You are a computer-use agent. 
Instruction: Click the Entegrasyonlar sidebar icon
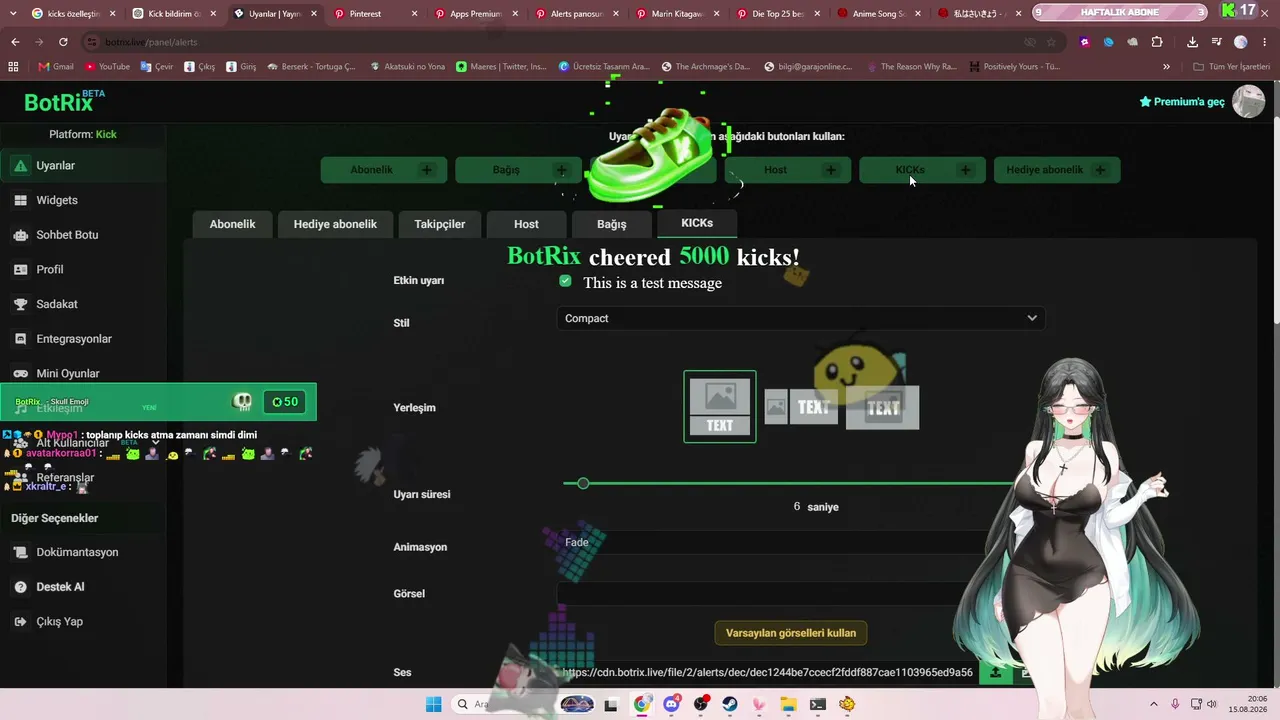coord(20,339)
